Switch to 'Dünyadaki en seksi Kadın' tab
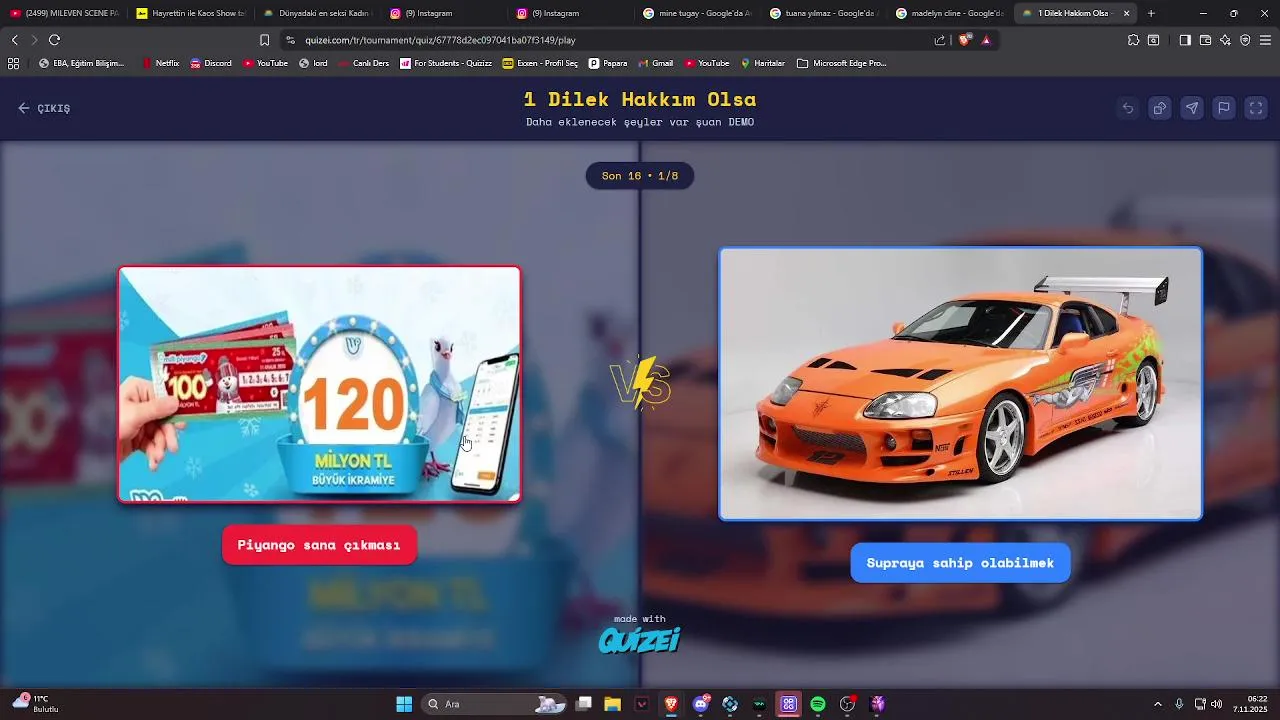The image size is (1280, 720). [316, 13]
